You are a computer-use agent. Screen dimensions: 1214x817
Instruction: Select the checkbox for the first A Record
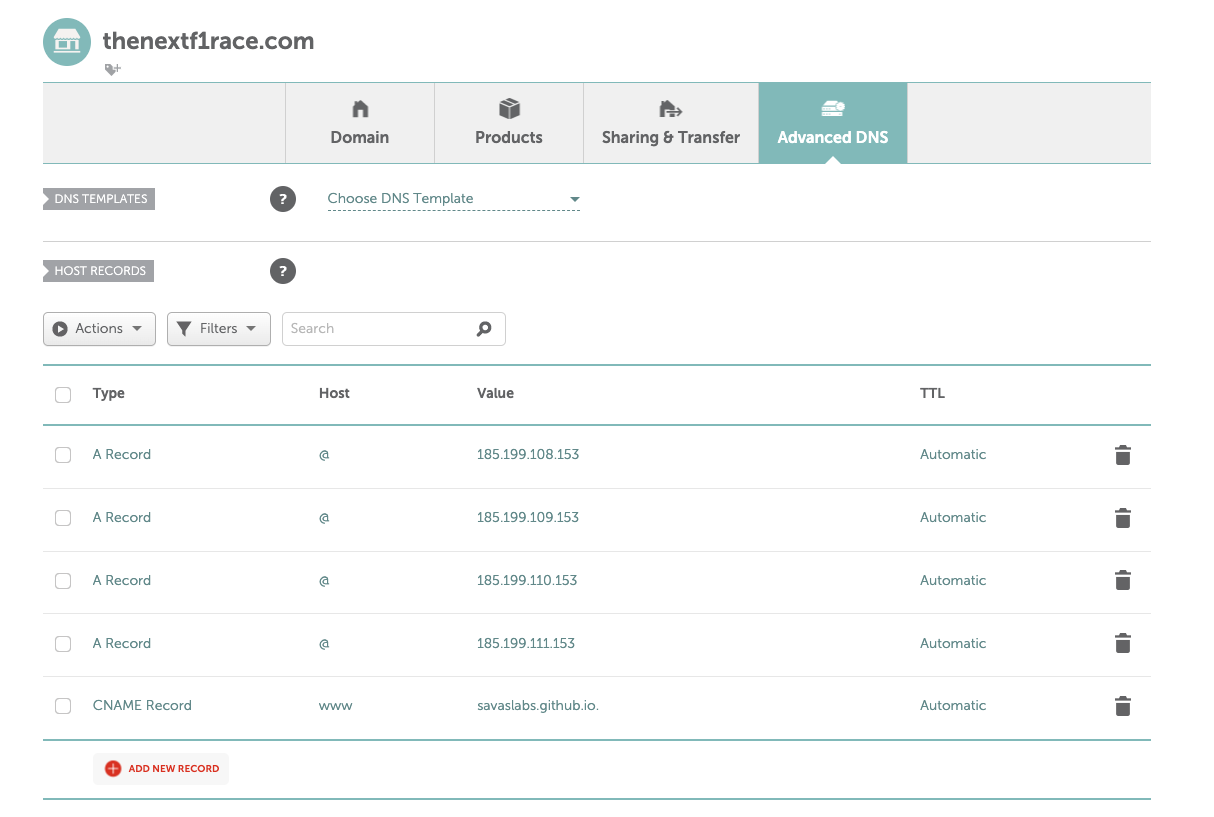[63, 454]
